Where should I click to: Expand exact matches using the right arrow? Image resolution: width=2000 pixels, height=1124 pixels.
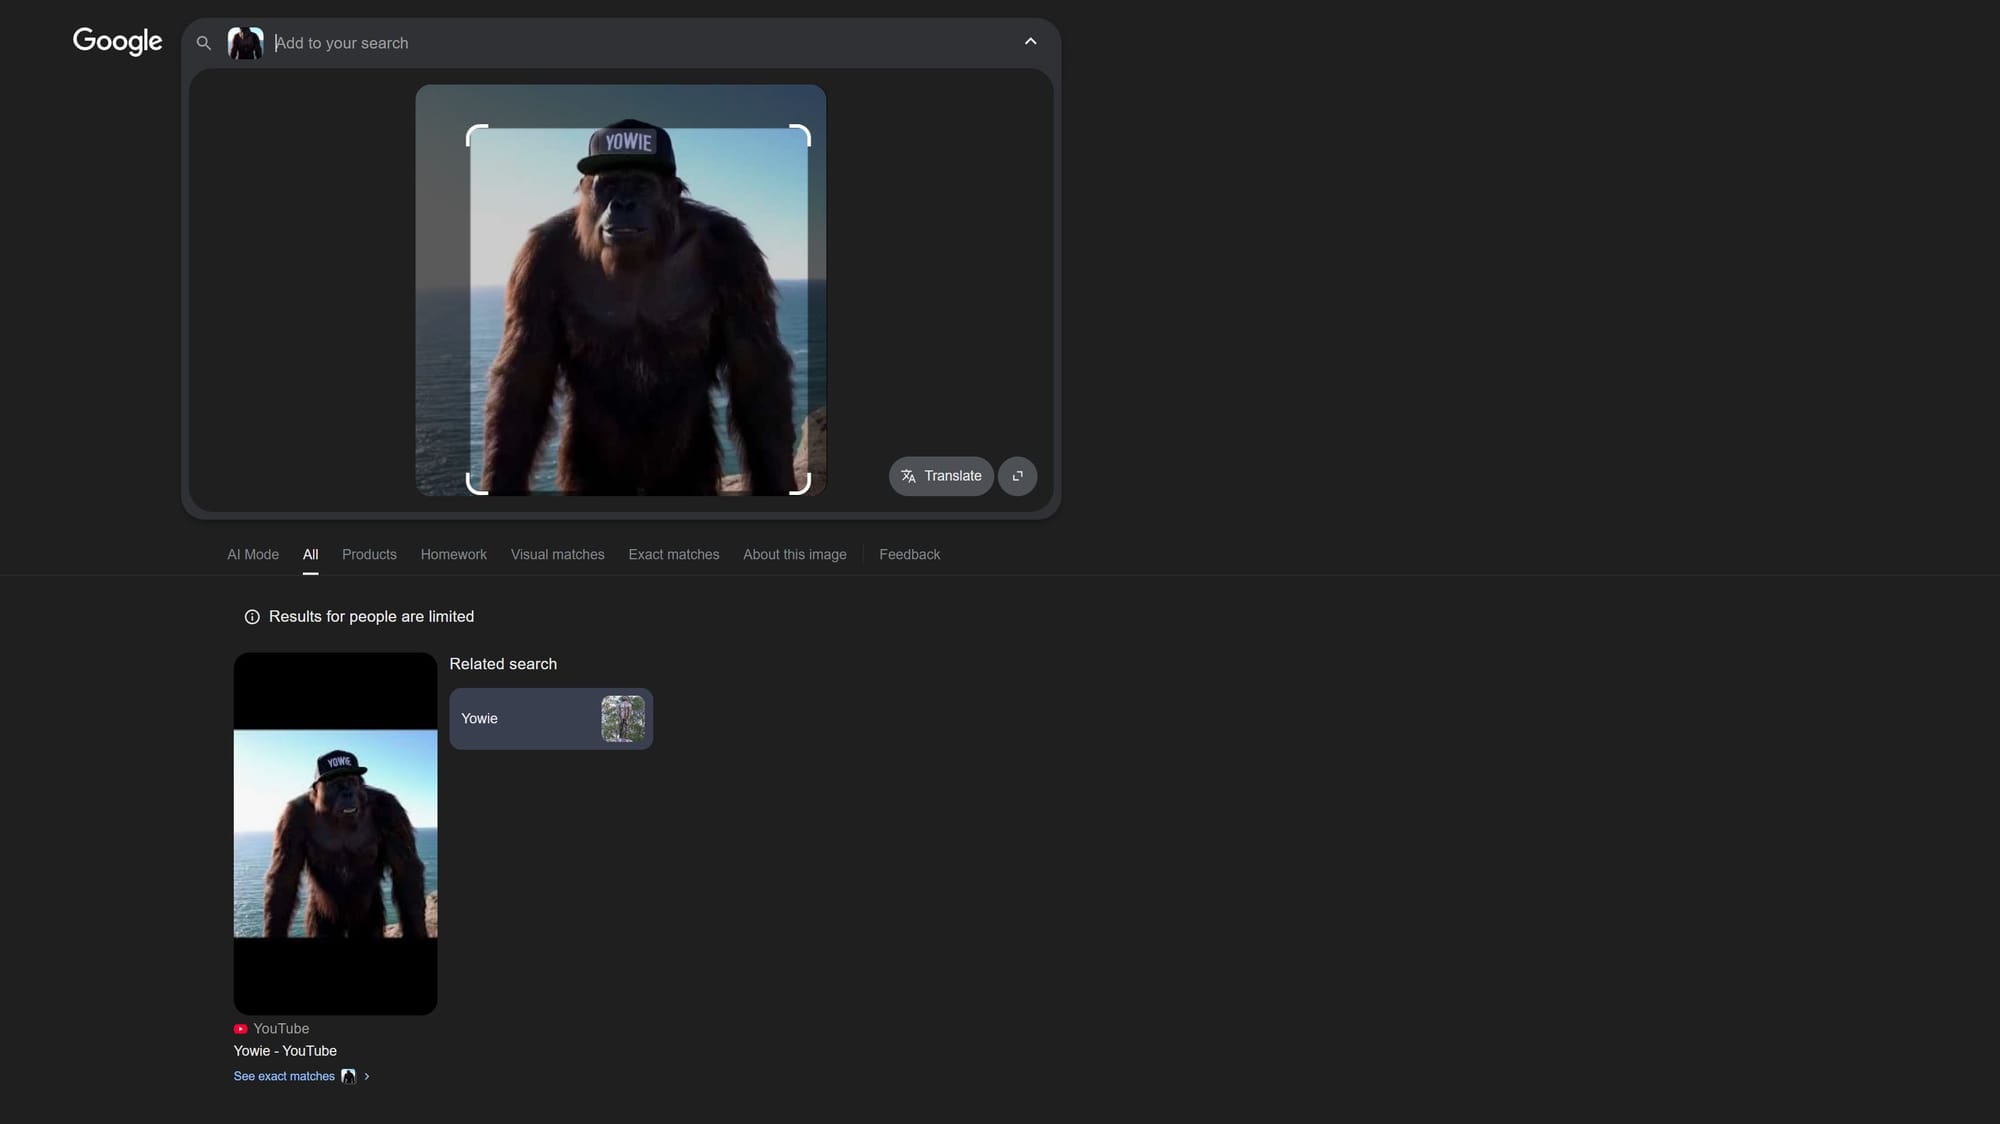coord(367,1076)
